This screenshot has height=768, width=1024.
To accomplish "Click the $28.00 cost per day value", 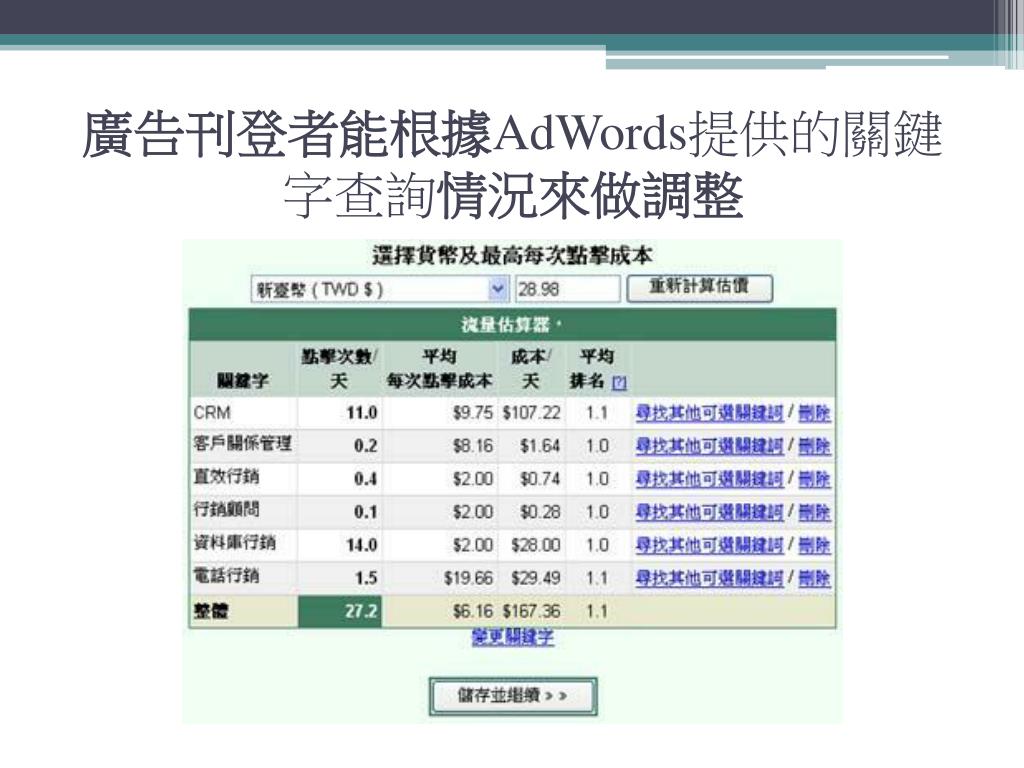I will click(536, 545).
